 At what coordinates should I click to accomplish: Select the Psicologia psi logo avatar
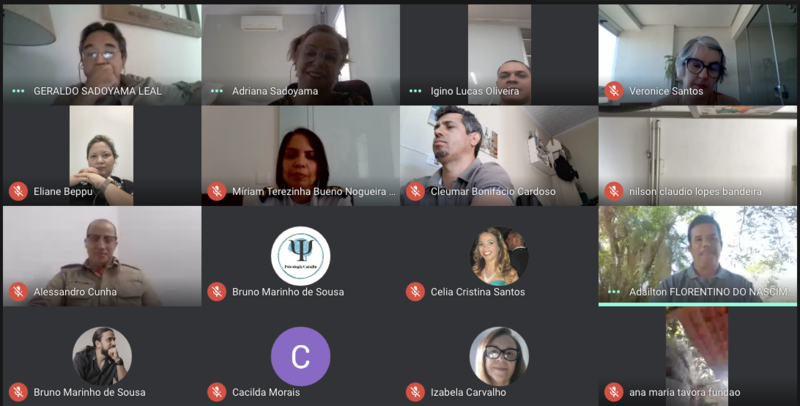(301, 256)
